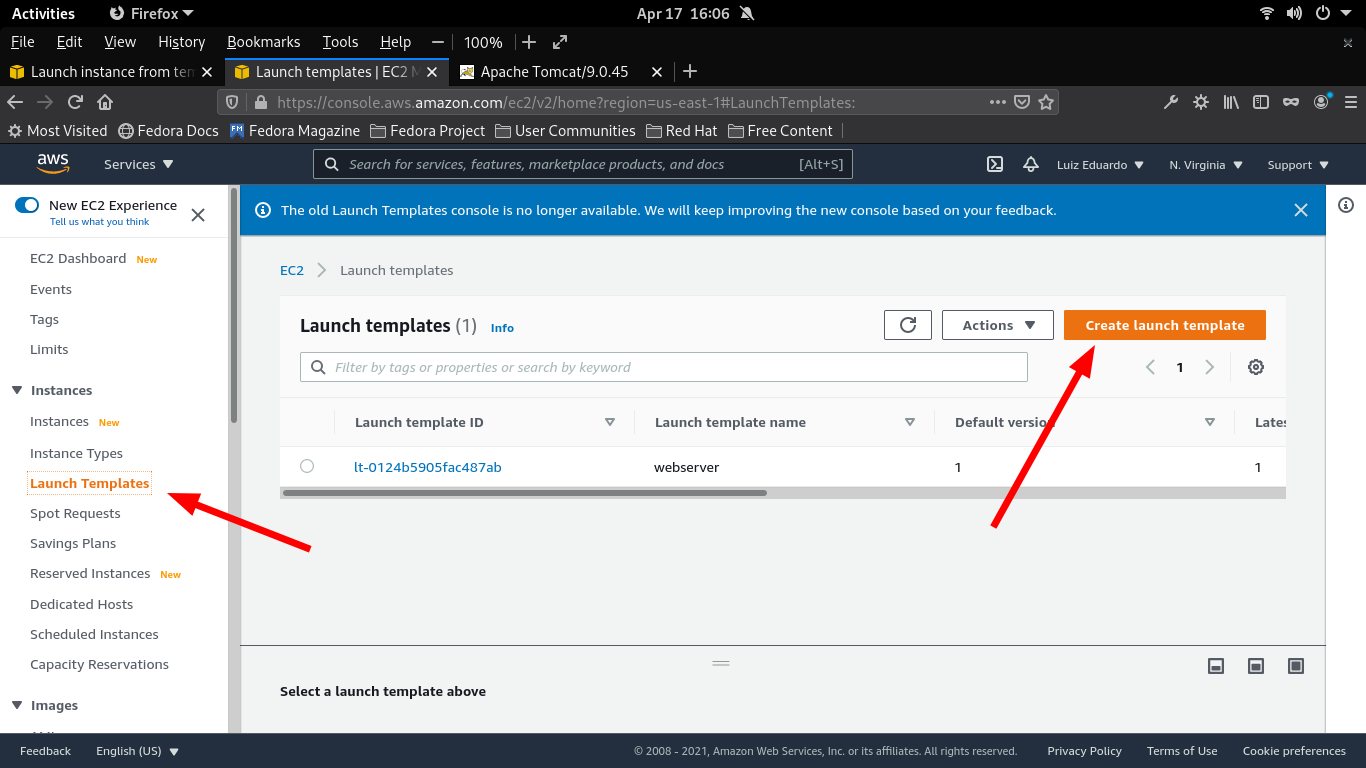Set details pane to smallest size icon
This screenshot has width=1366, height=768.
click(1216, 666)
